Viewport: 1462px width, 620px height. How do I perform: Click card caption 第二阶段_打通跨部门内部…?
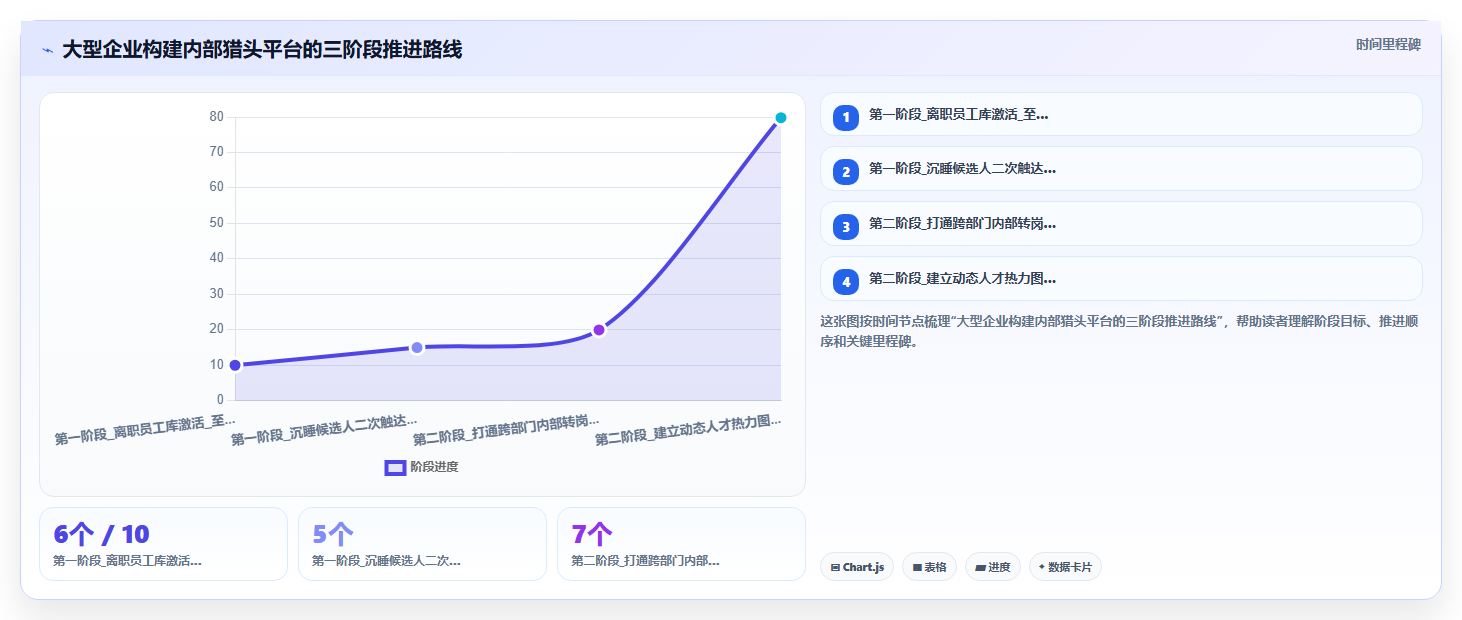tap(645, 561)
